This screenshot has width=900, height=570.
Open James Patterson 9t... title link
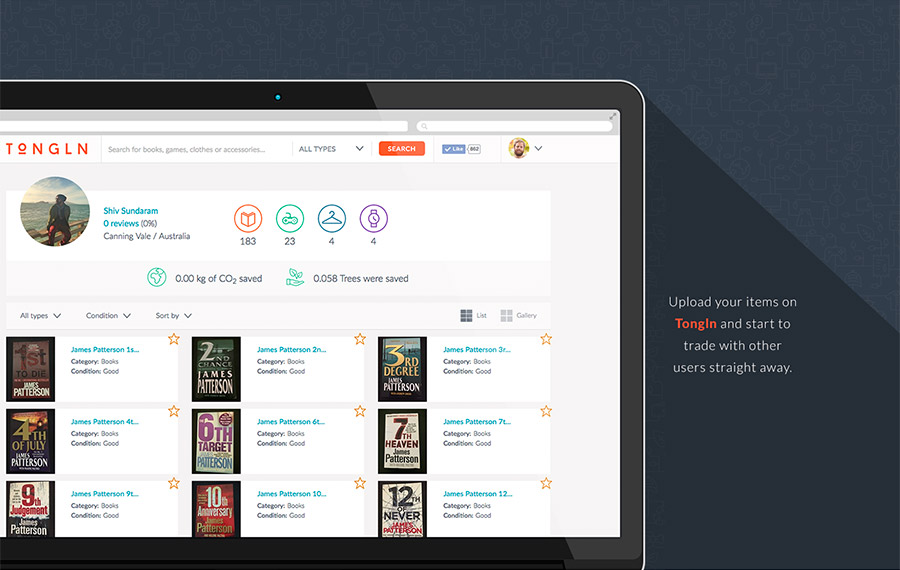(105, 494)
